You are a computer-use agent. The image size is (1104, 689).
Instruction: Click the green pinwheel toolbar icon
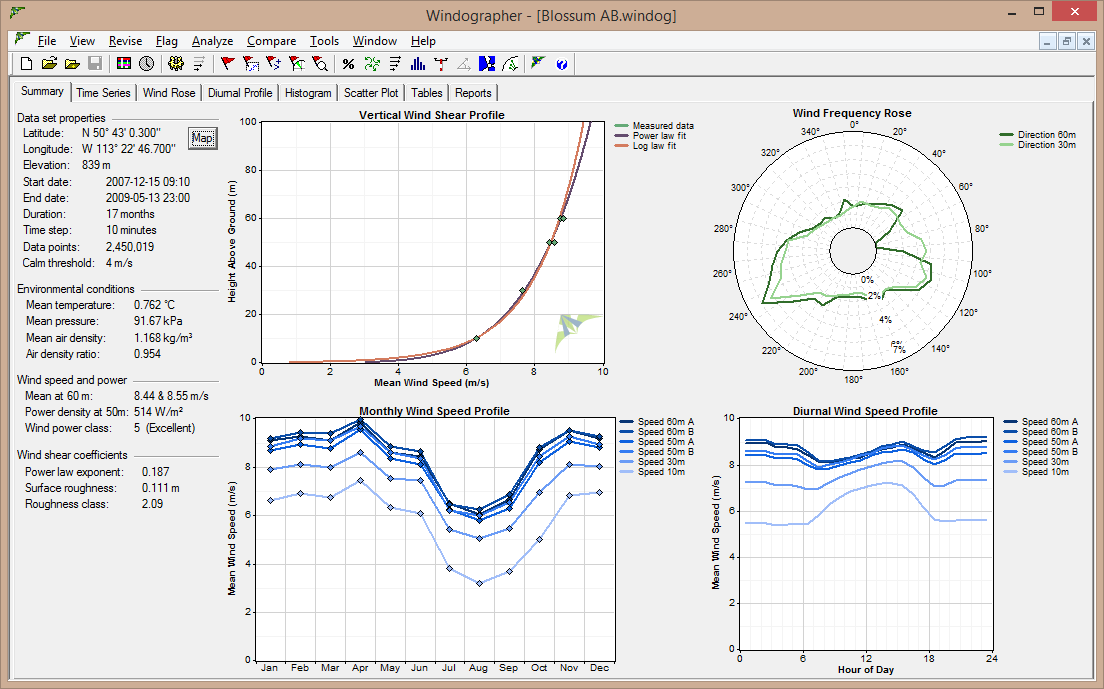pos(370,63)
